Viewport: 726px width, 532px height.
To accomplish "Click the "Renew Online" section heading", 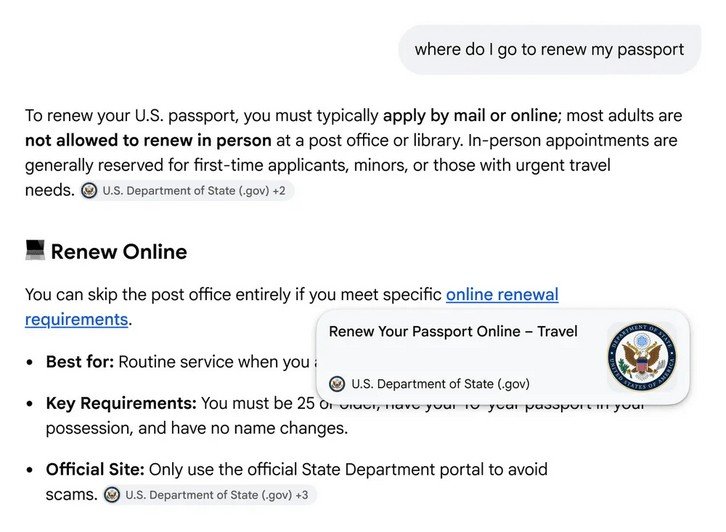I will pyautogui.click(x=119, y=252).
